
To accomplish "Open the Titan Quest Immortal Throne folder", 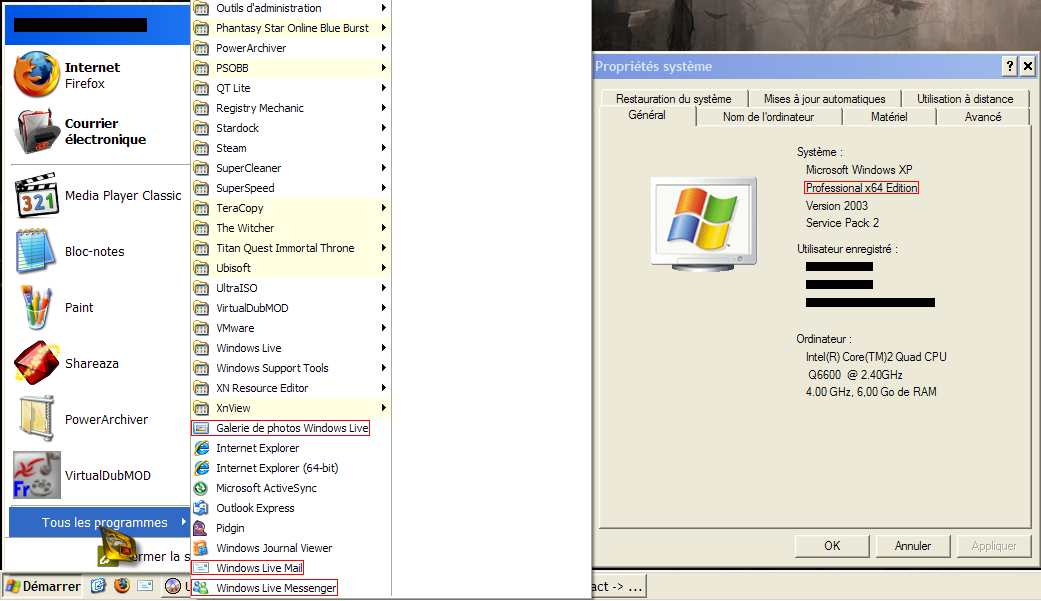I will pos(291,248).
